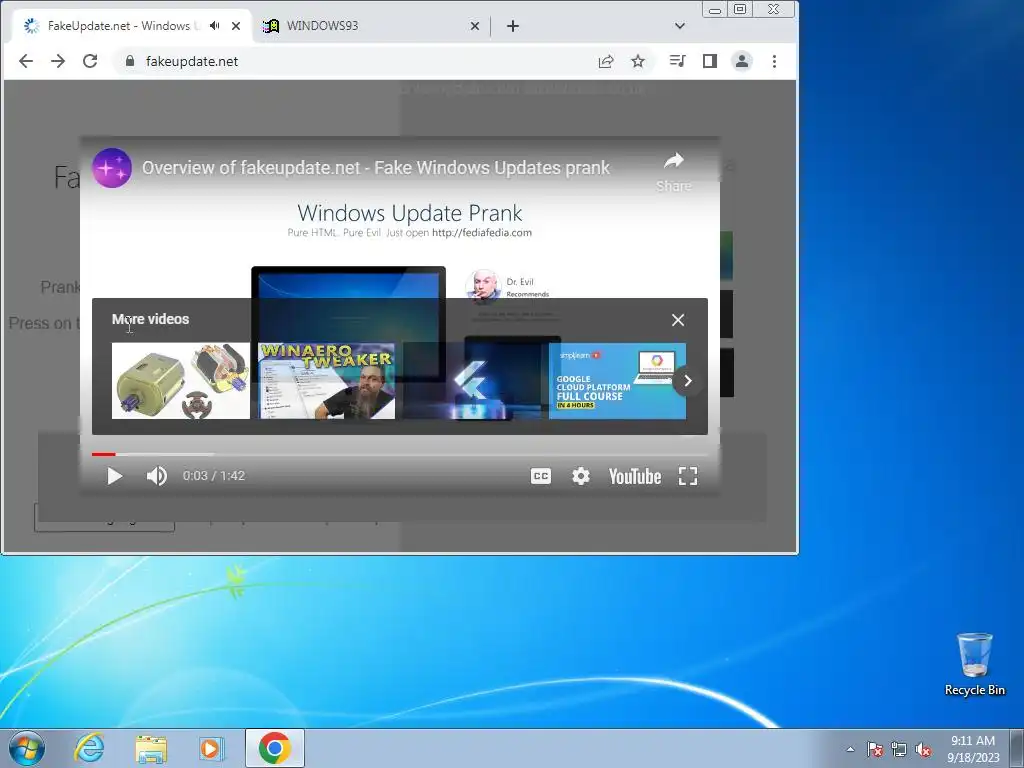Open Google Cloud Platform course thumbnail
The height and width of the screenshot is (768, 1024).
click(617, 381)
